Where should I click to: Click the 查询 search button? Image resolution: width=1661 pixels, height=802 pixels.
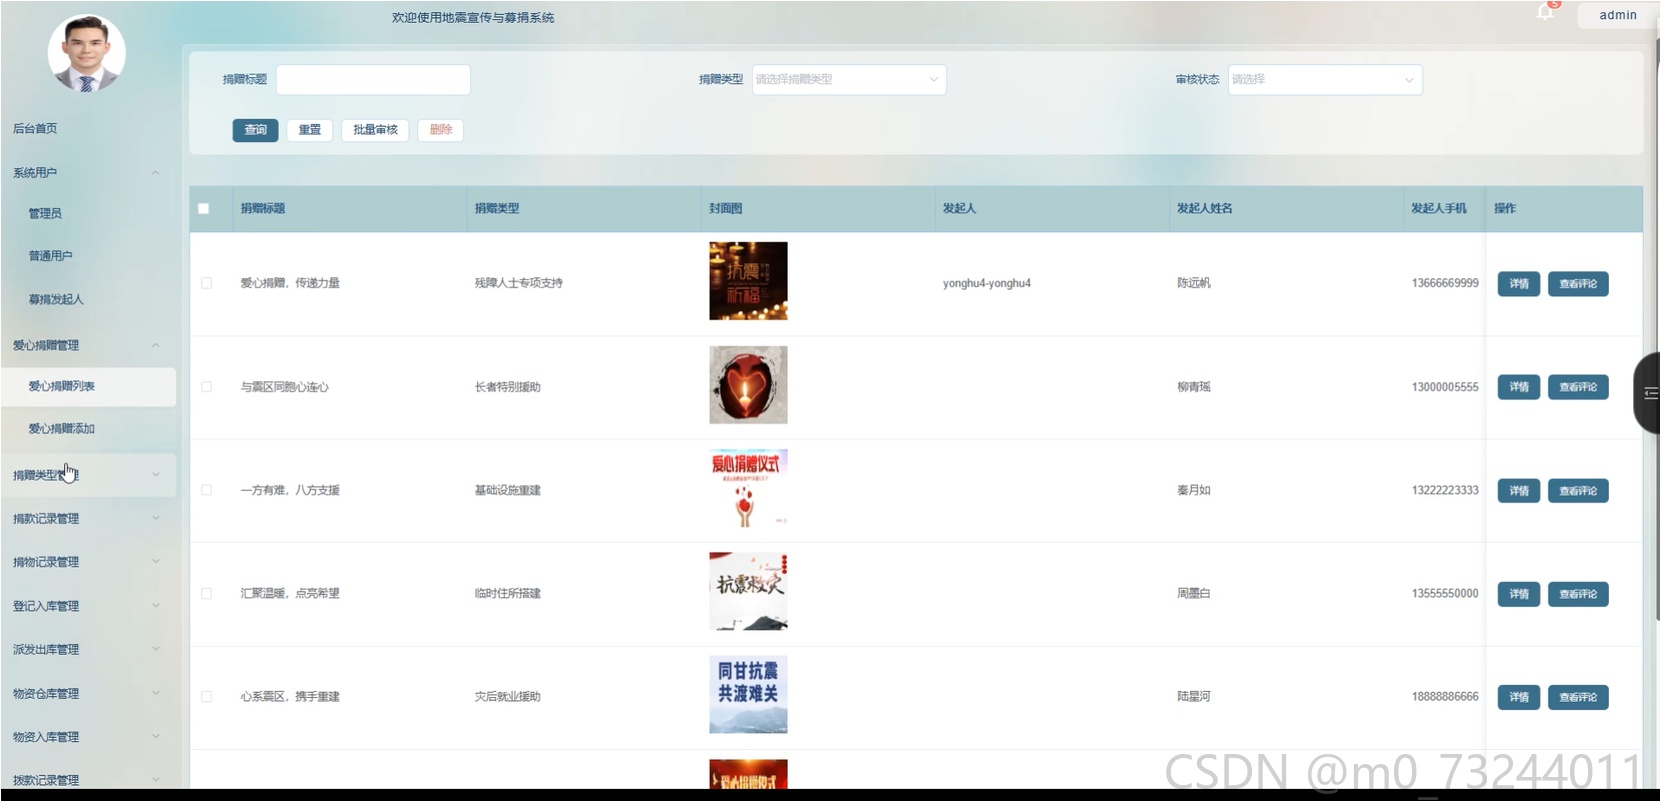[256, 130]
